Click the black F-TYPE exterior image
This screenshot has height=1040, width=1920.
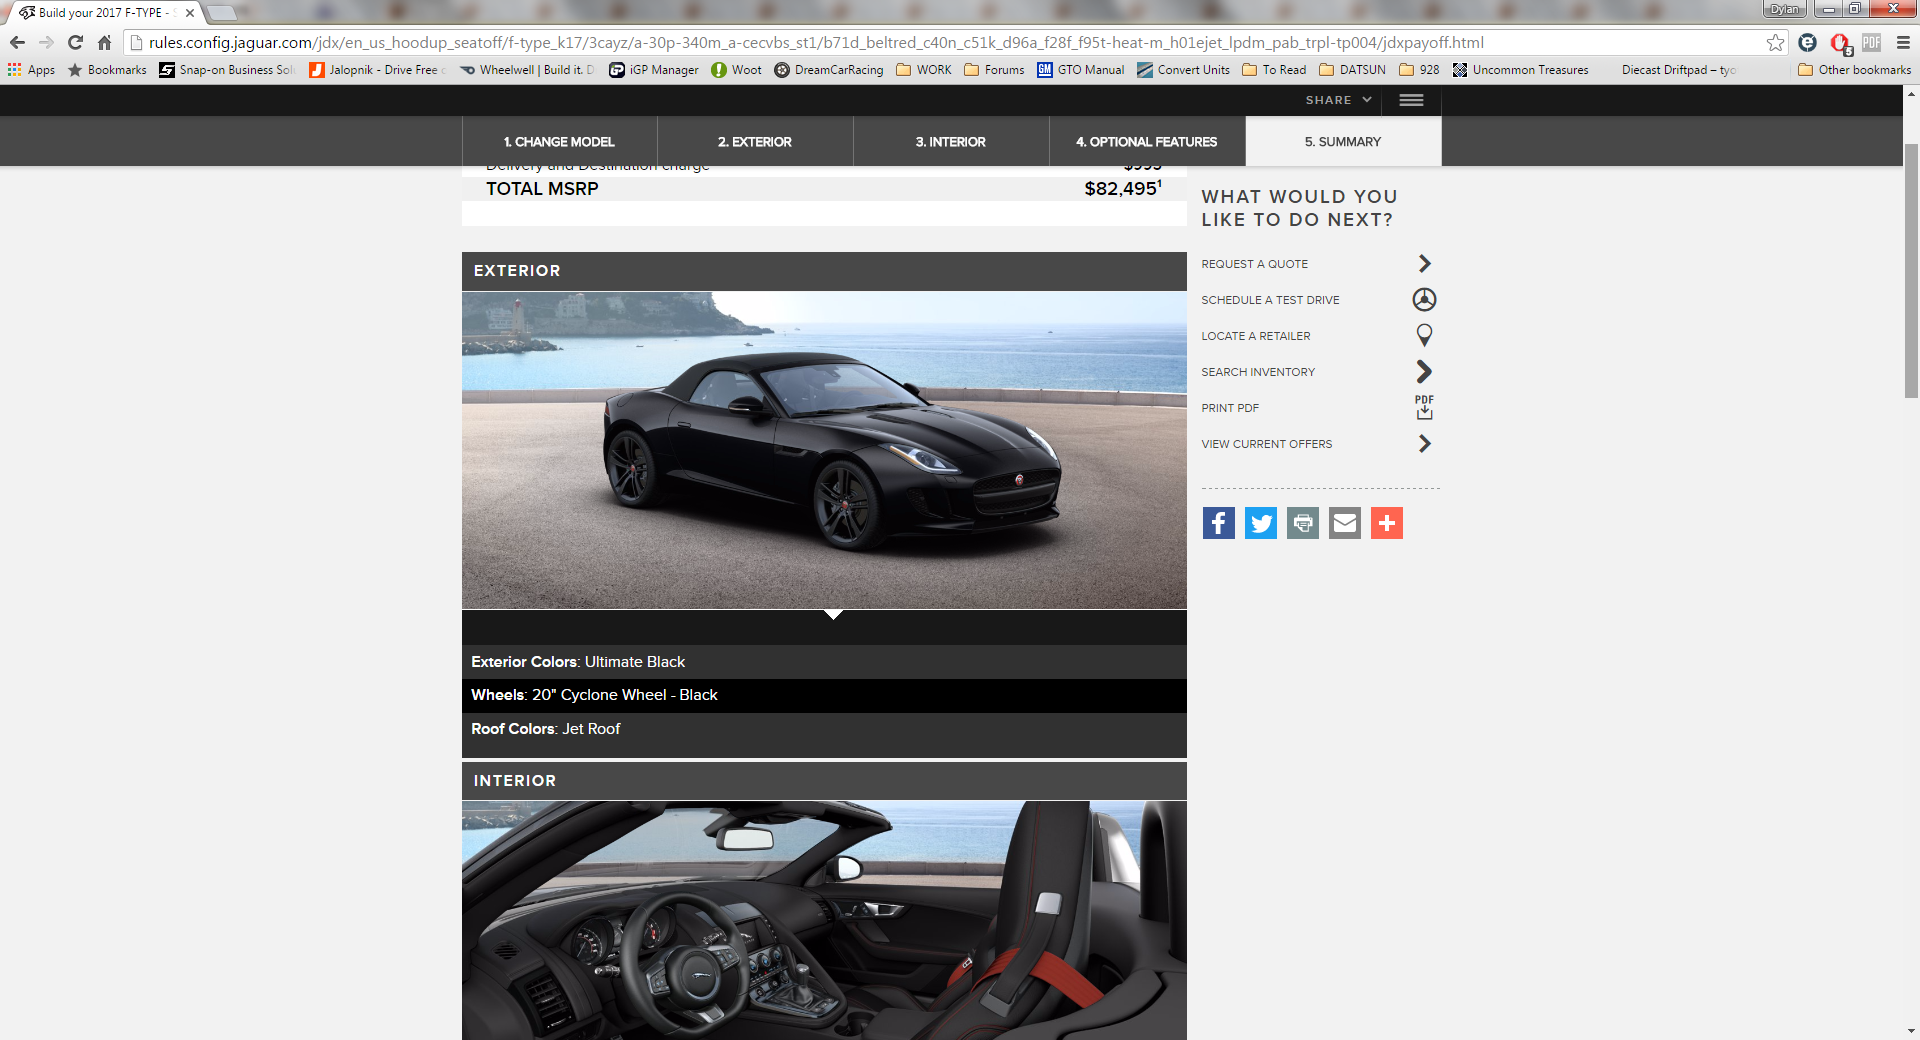824,450
